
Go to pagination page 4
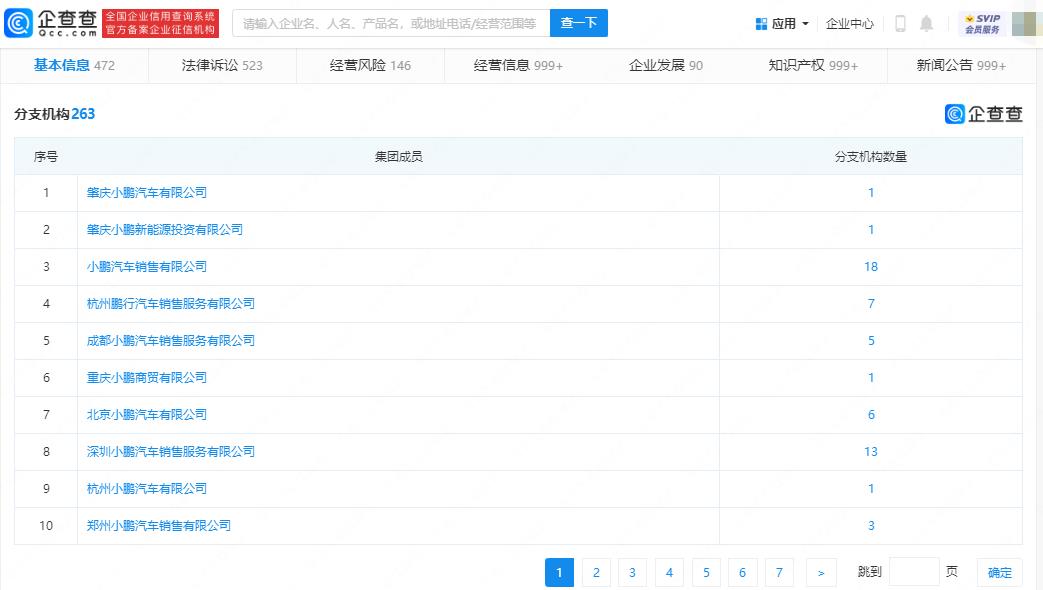click(669, 572)
